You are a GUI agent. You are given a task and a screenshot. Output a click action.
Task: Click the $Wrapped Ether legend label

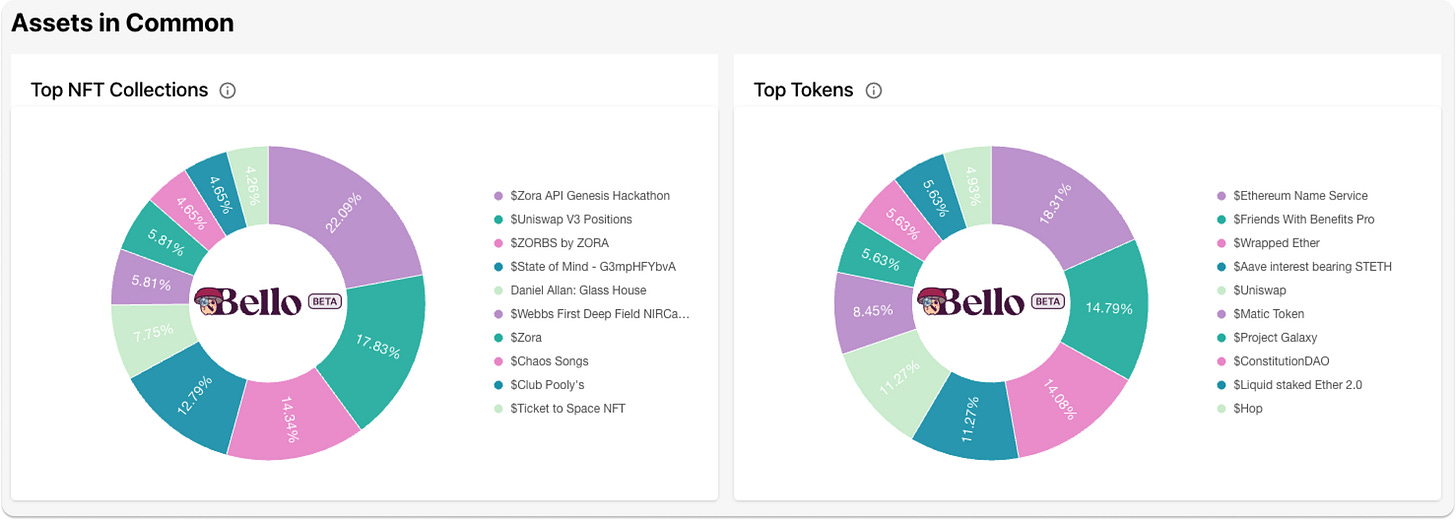pos(1276,243)
